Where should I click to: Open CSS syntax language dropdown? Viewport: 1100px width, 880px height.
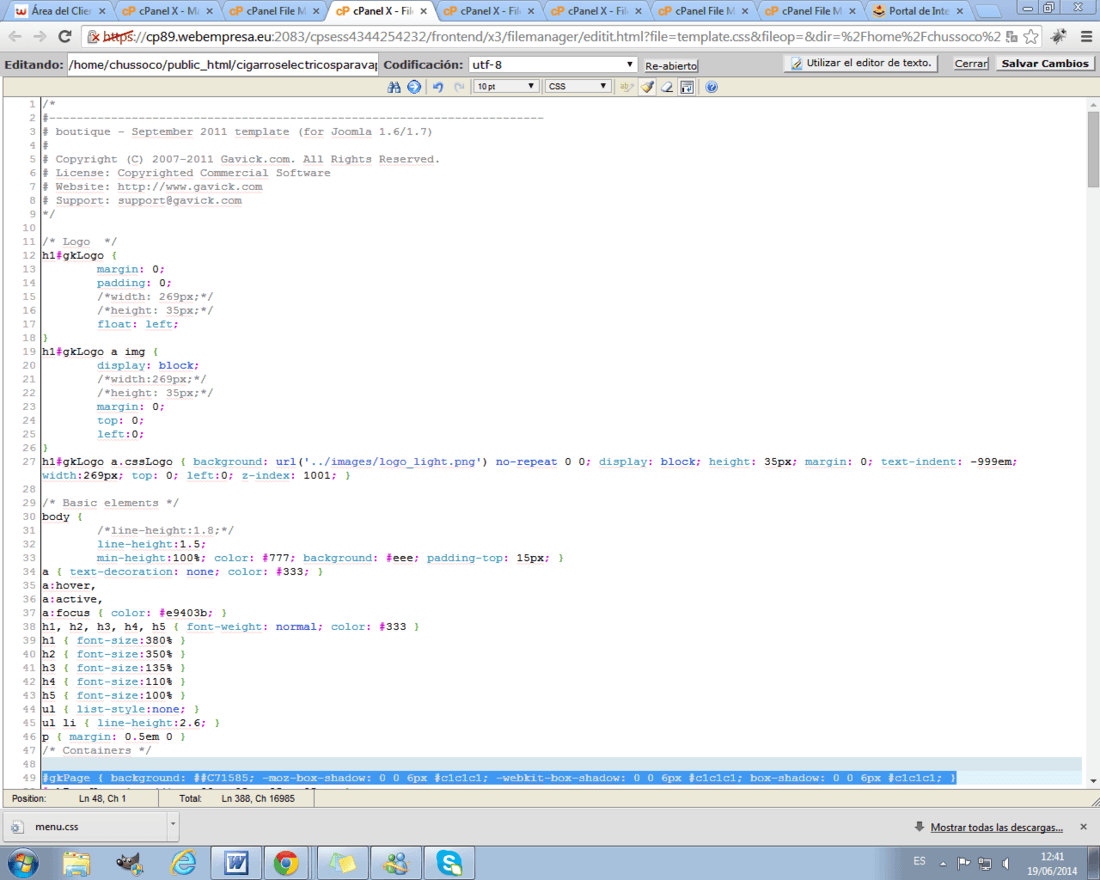tap(577, 86)
